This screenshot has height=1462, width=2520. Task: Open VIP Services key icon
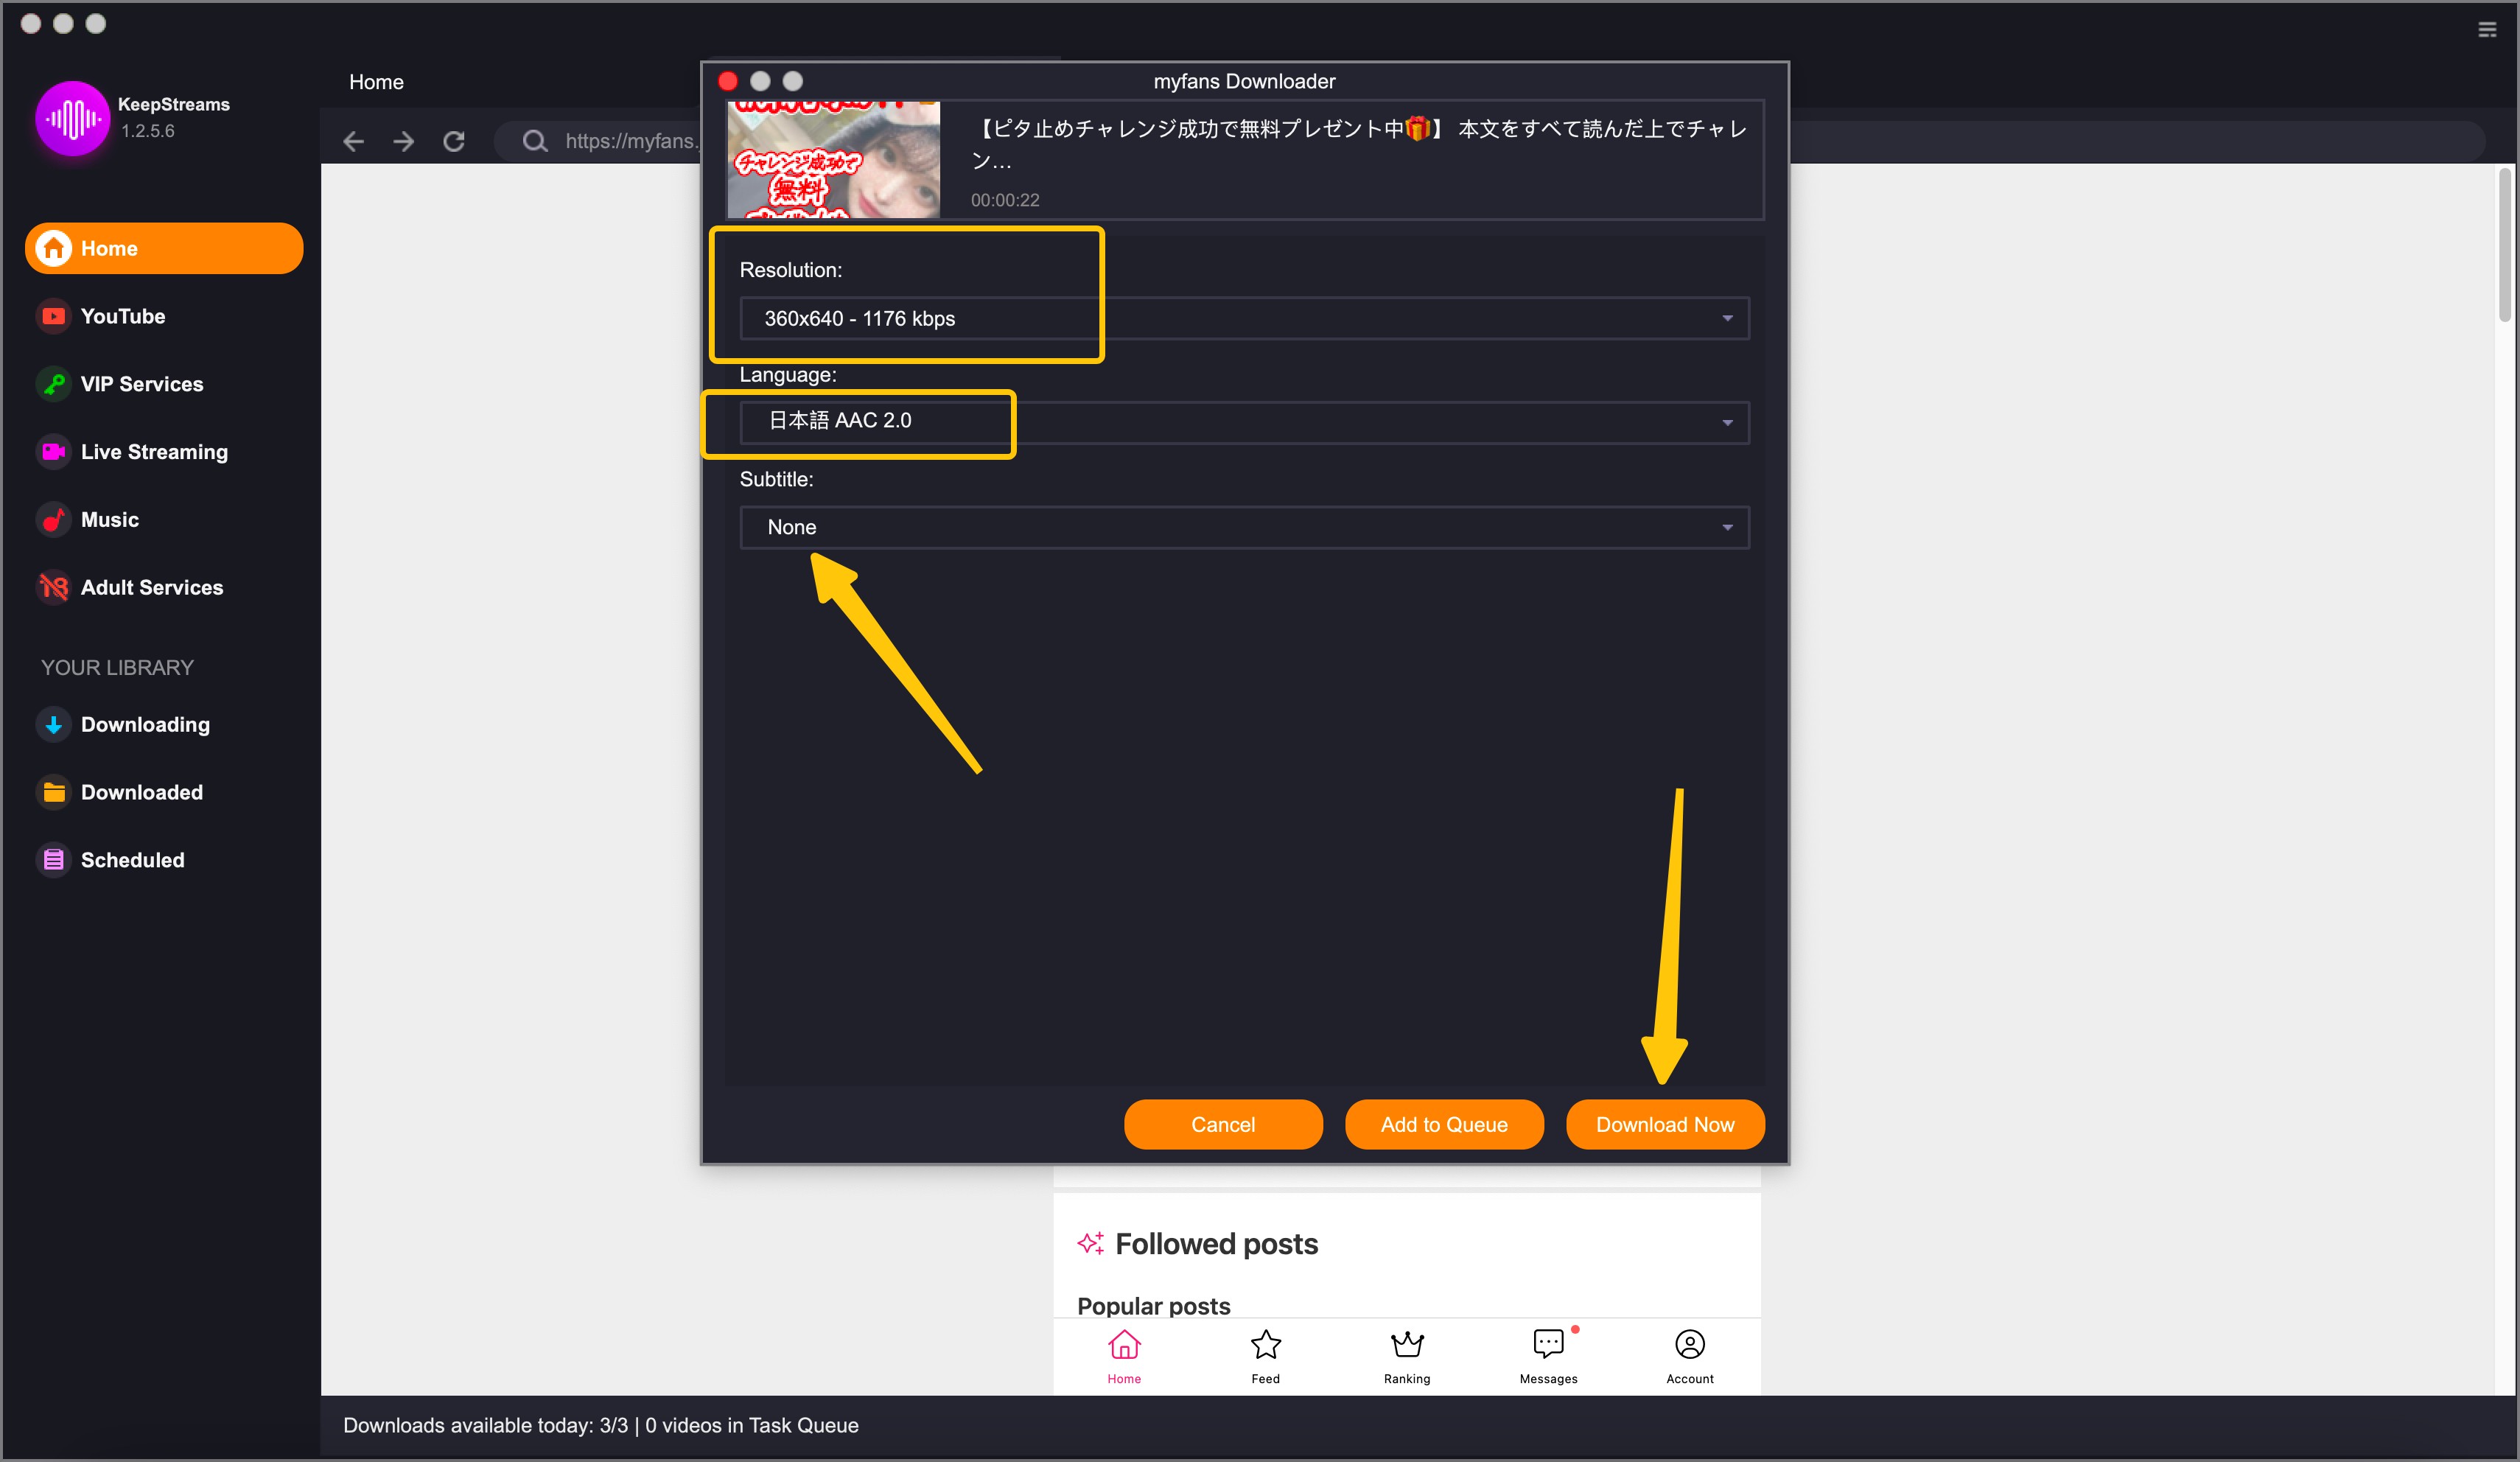point(54,384)
